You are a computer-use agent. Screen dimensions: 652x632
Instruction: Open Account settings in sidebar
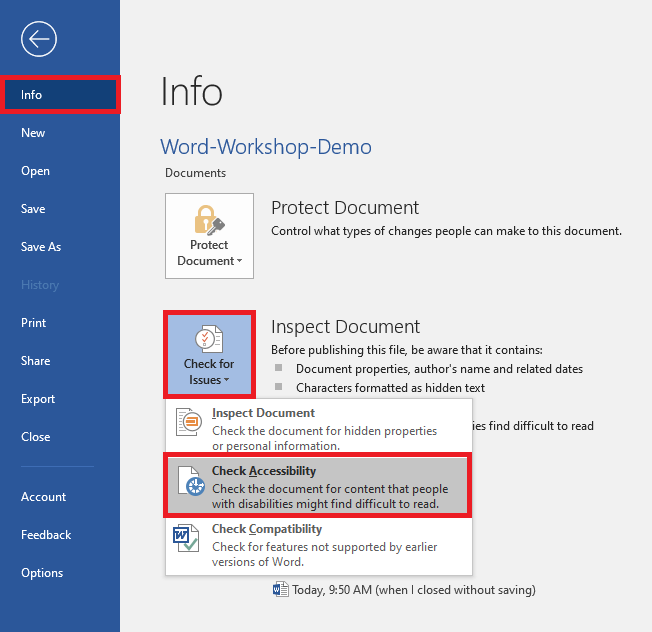(x=44, y=497)
